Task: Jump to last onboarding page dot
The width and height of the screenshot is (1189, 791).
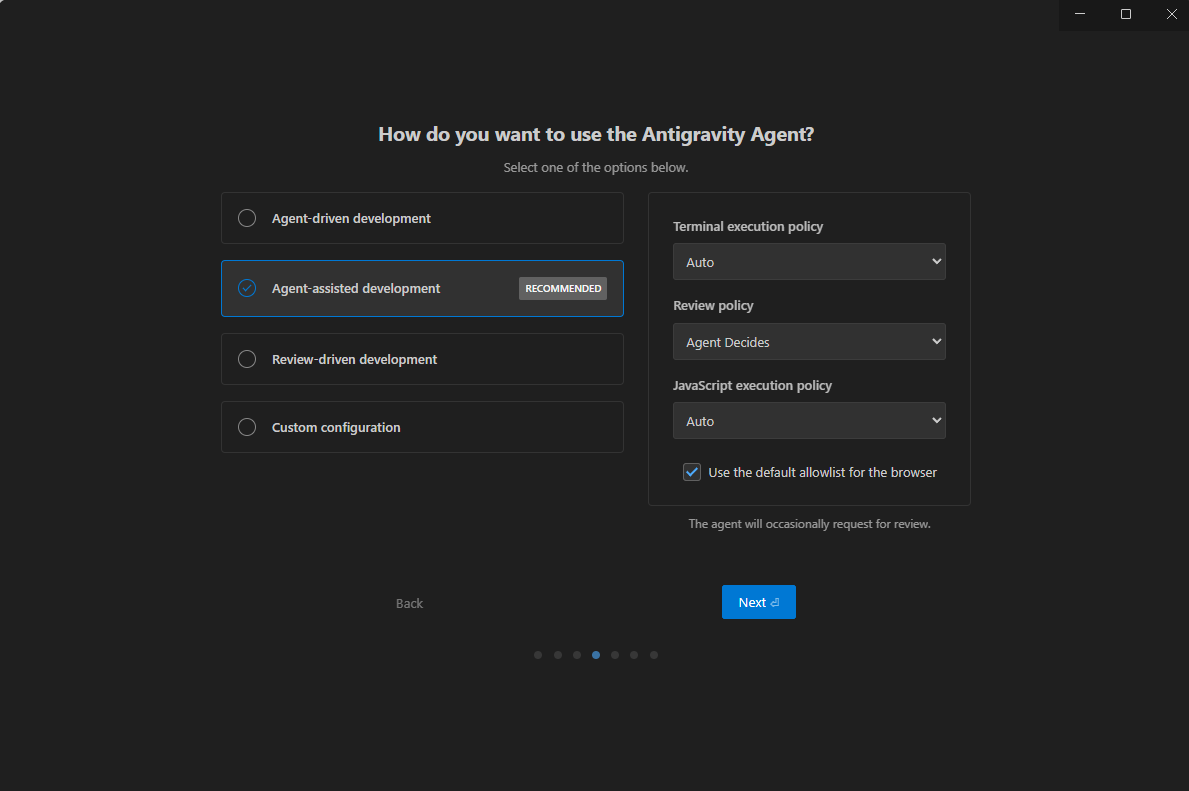Action: [654, 655]
